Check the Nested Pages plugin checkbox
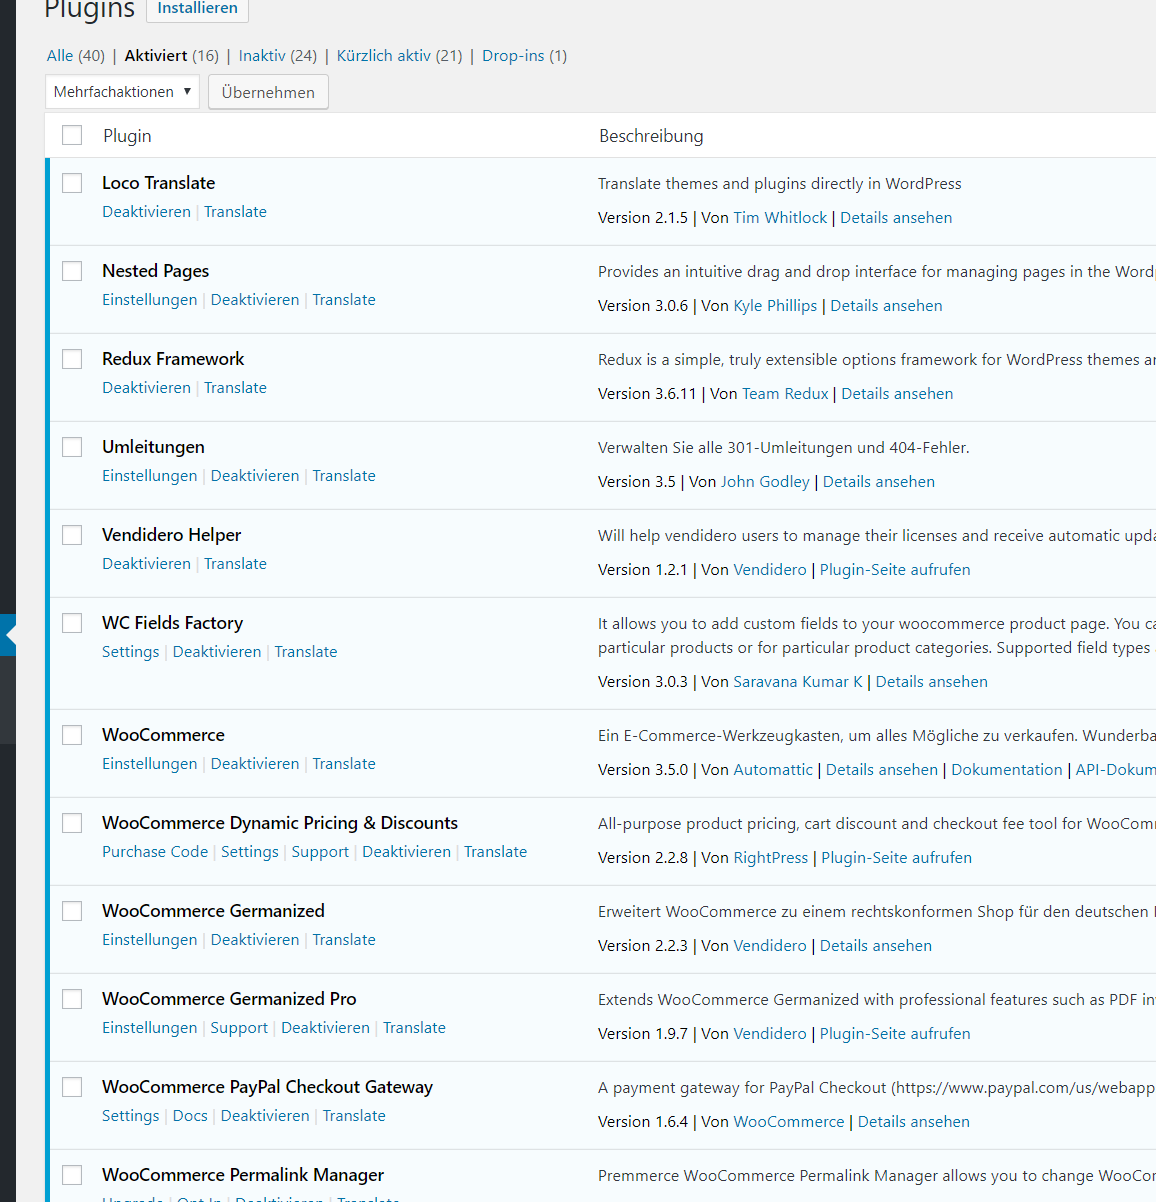This screenshot has width=1156, height=1202. (x=72, y=271)
